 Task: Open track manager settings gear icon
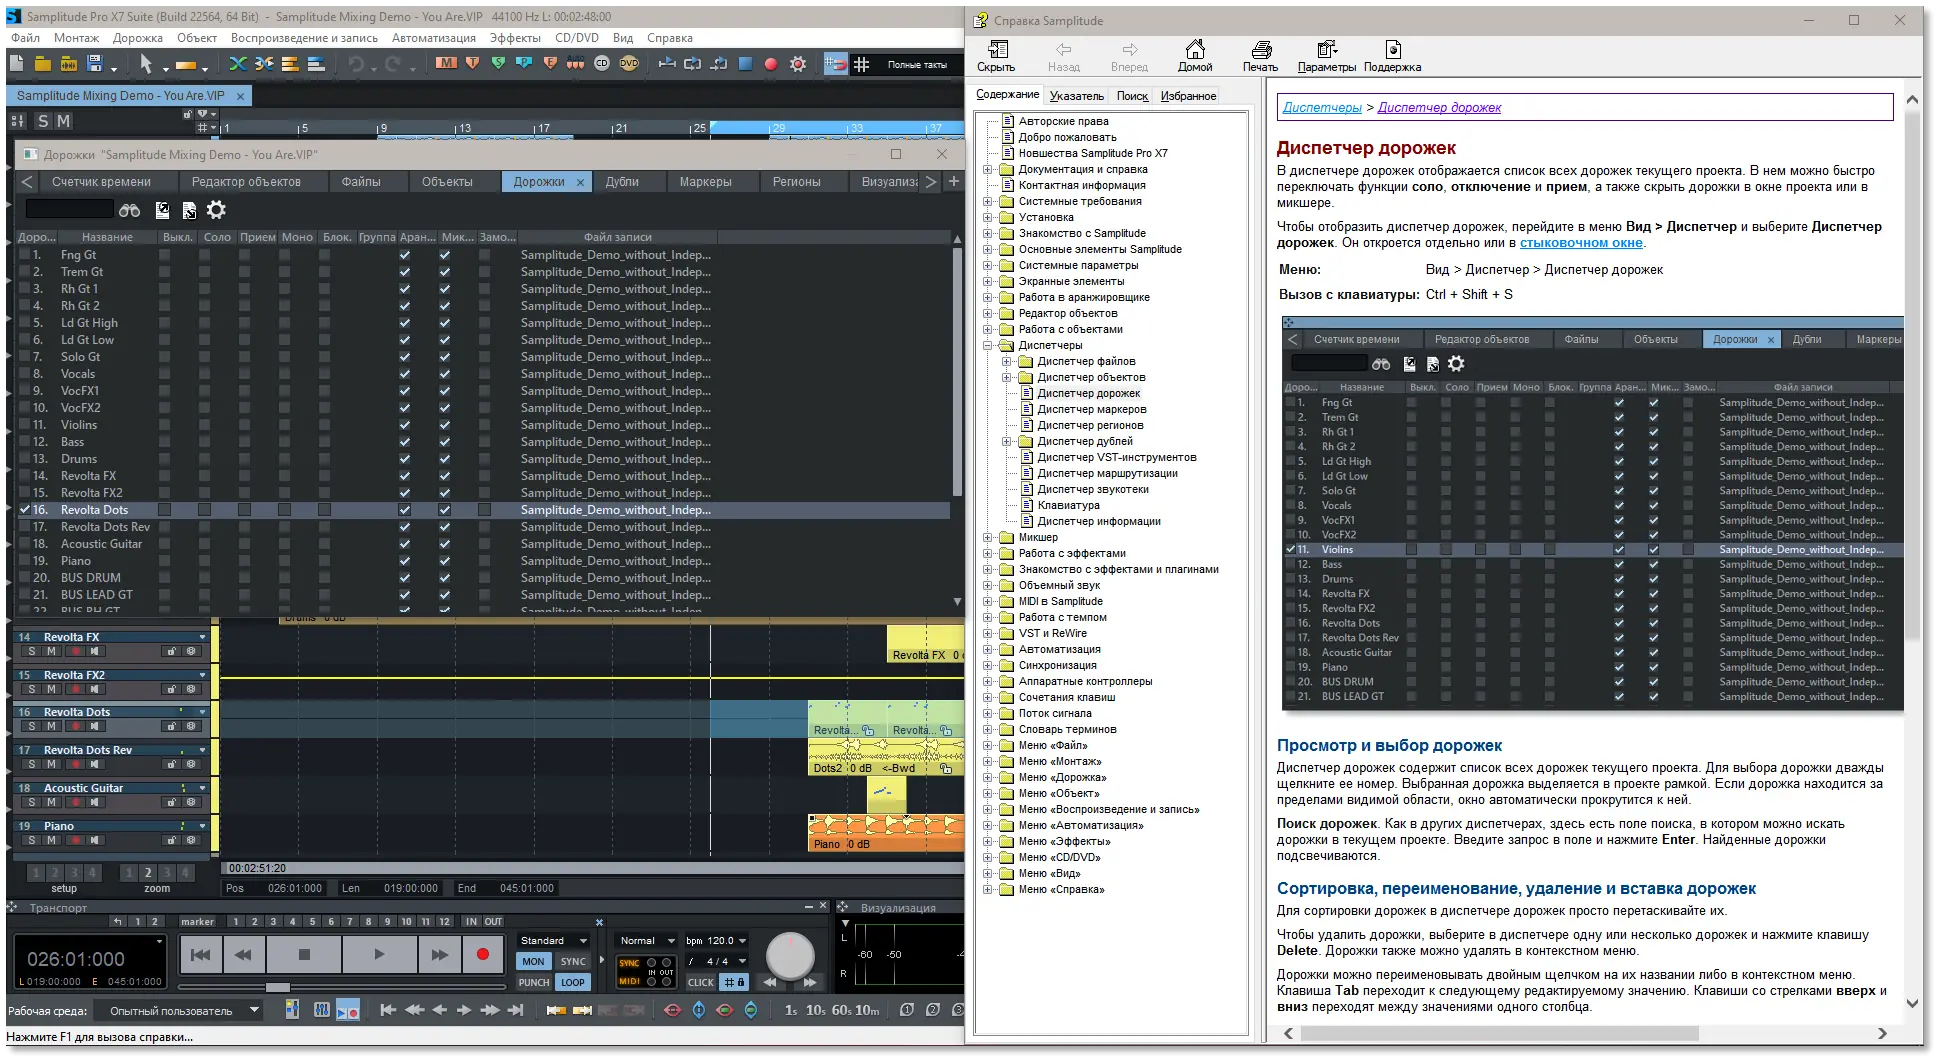(216, 210)
